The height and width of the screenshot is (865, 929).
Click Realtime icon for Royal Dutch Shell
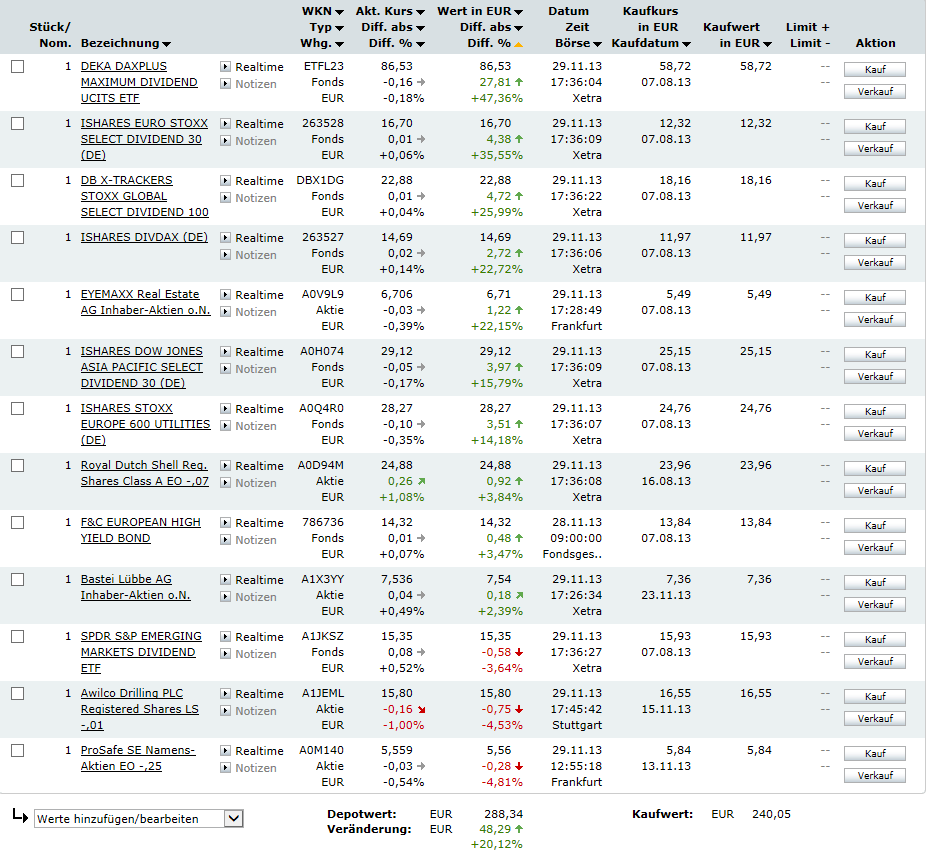tap(225, 466)
